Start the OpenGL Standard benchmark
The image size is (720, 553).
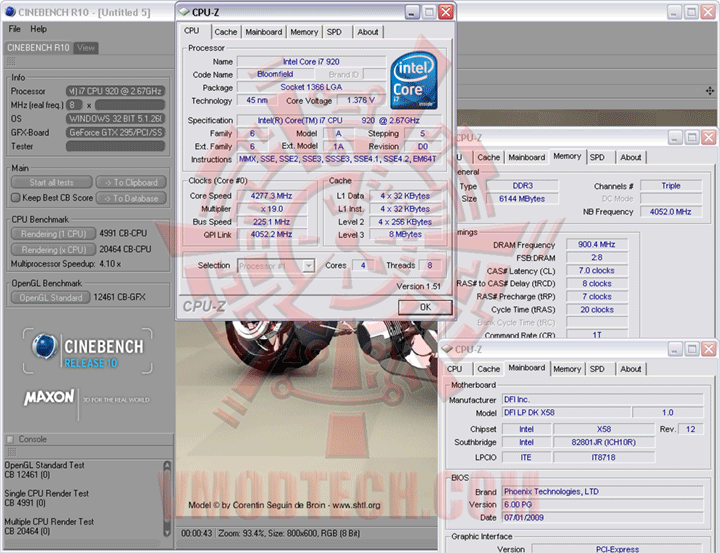pyautogui.click(x=51, y=298)
